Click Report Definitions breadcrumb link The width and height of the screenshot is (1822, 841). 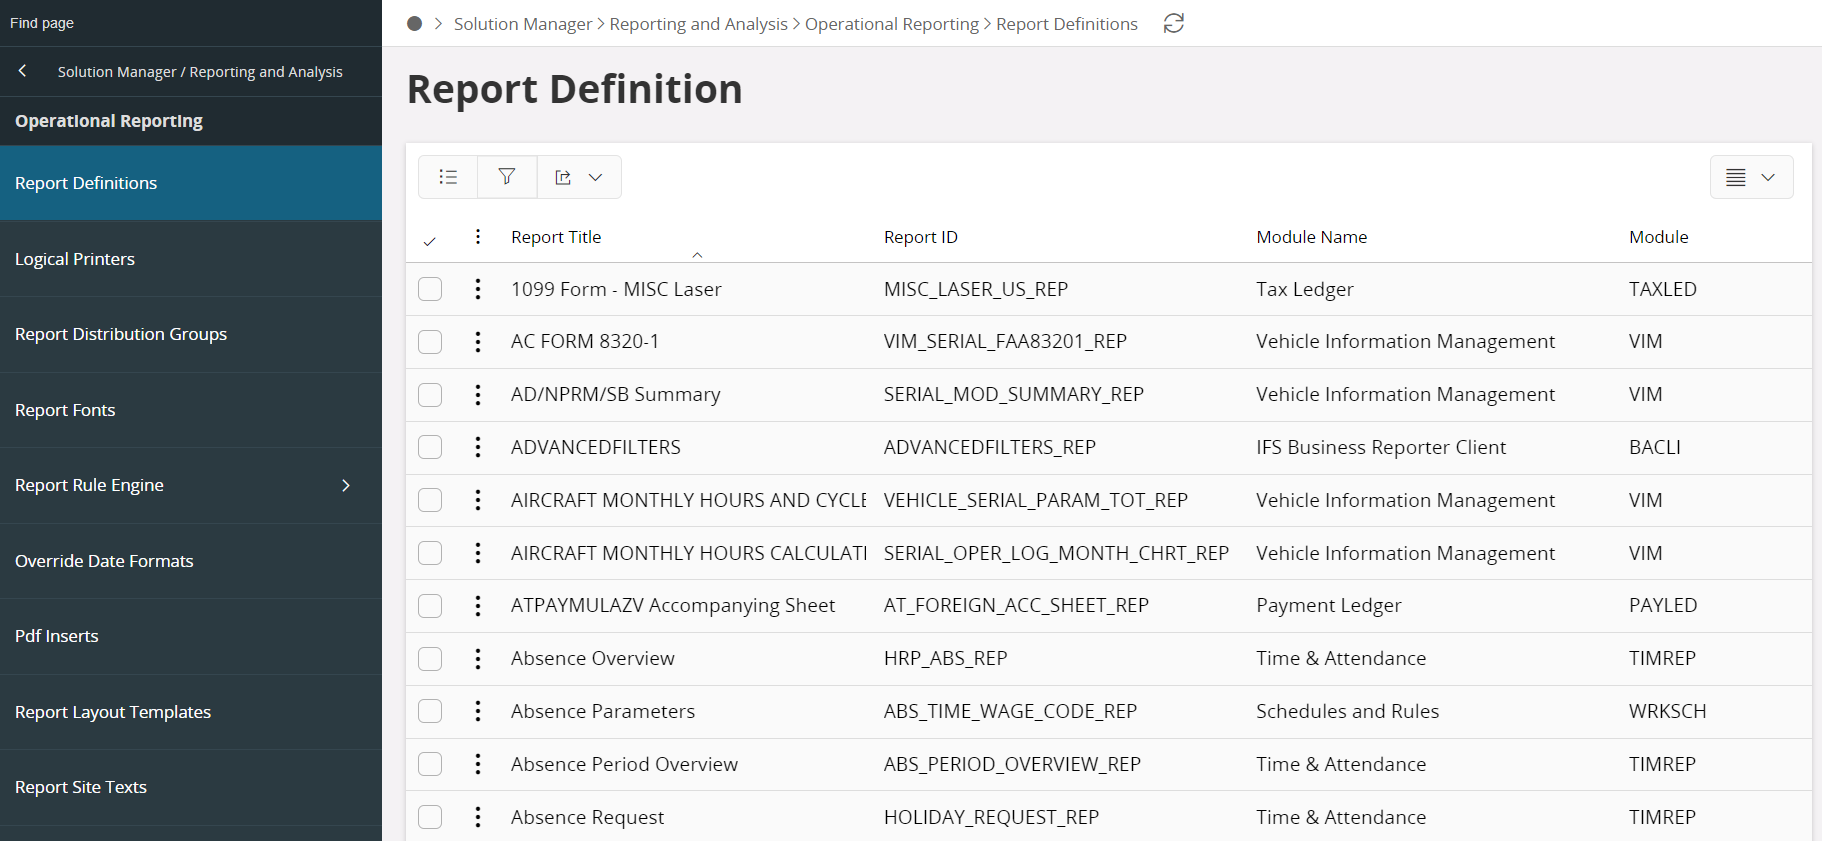coord(1067,23)
